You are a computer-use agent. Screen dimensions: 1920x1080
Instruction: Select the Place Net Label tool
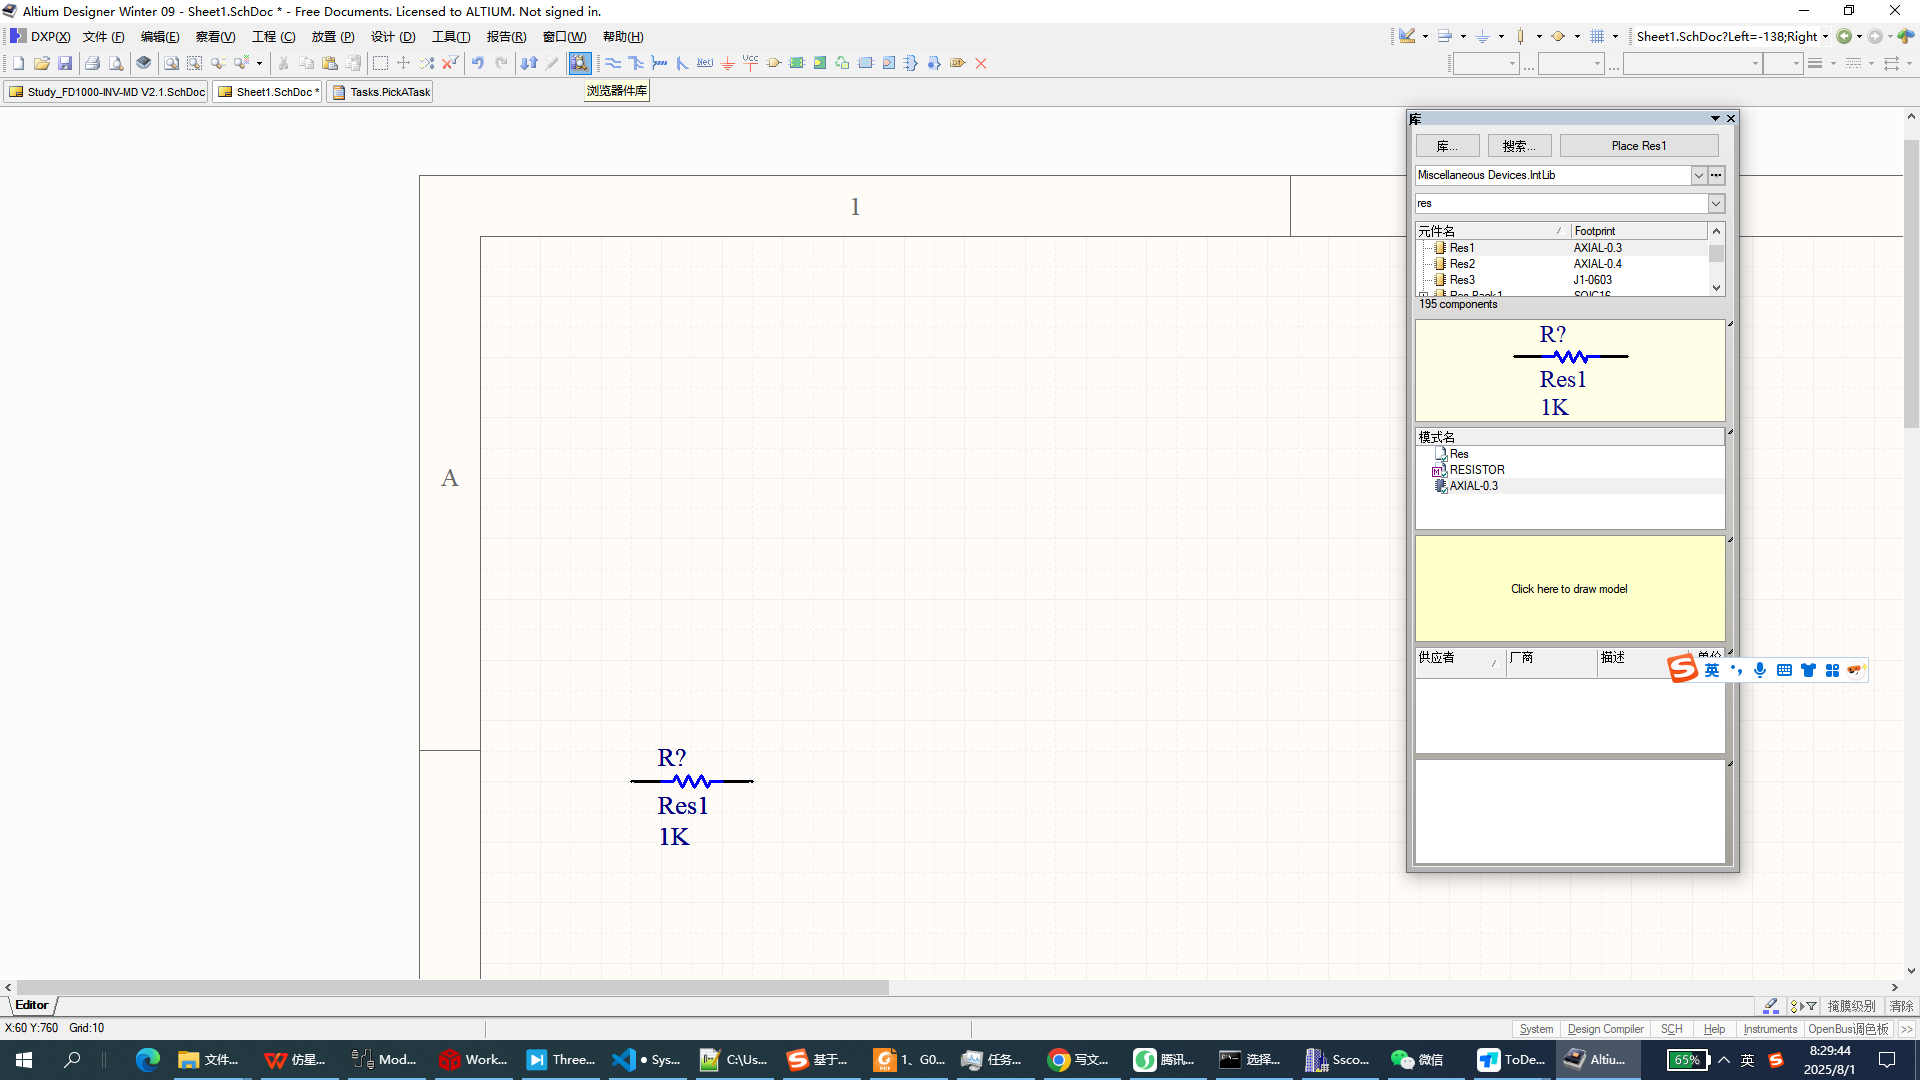click(705, 63)
